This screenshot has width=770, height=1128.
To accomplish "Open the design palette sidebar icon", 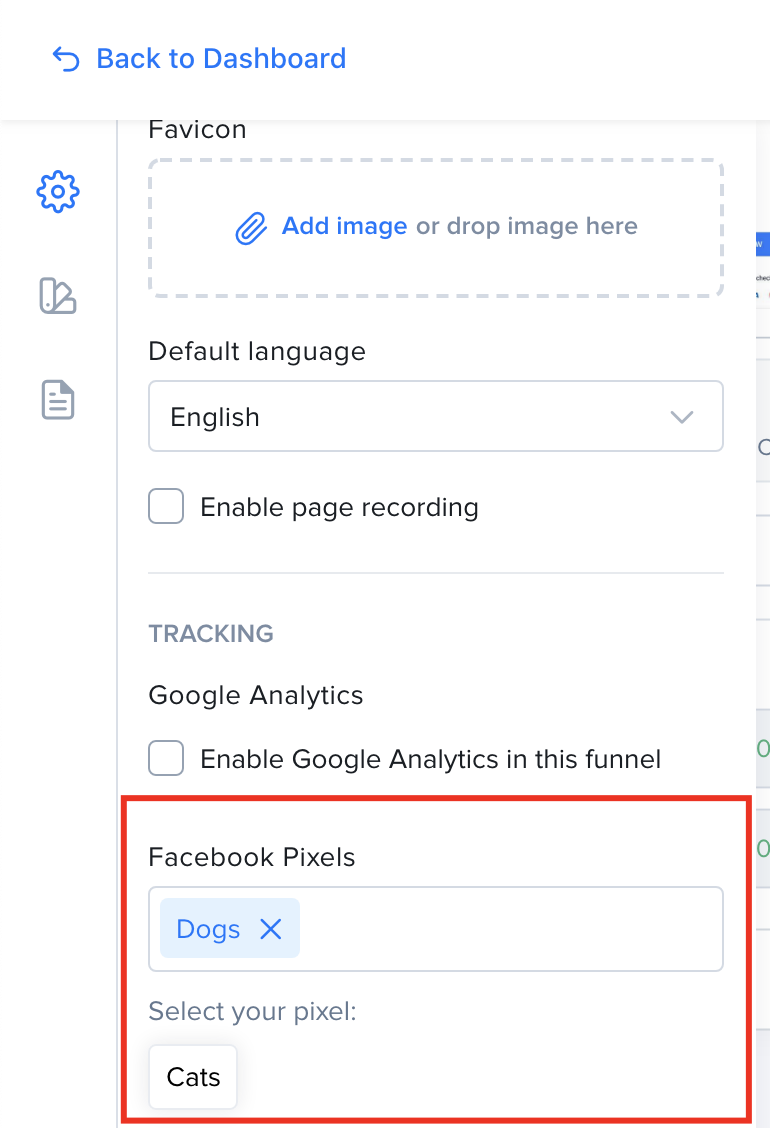I will click(58, 296).
